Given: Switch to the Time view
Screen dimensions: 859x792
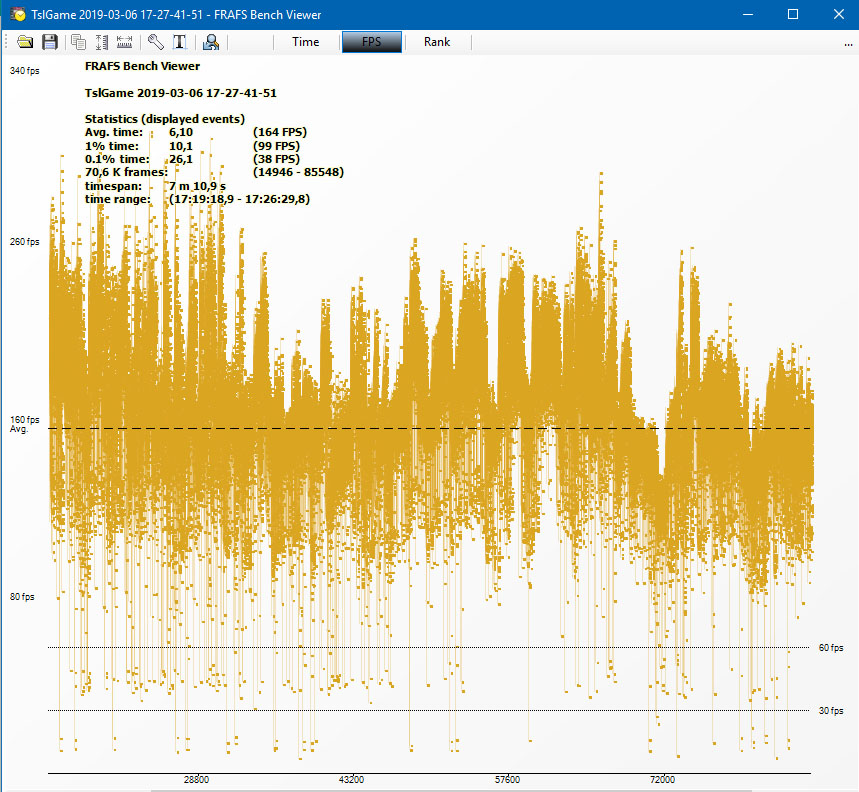Looking at the screenshot, I should coord(305,42).
